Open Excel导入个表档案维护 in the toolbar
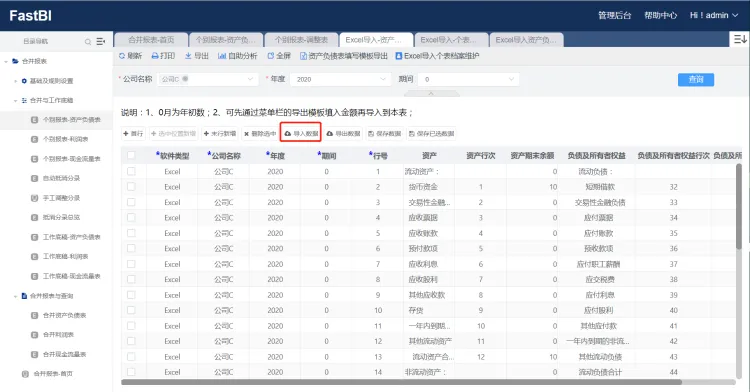 437,56
